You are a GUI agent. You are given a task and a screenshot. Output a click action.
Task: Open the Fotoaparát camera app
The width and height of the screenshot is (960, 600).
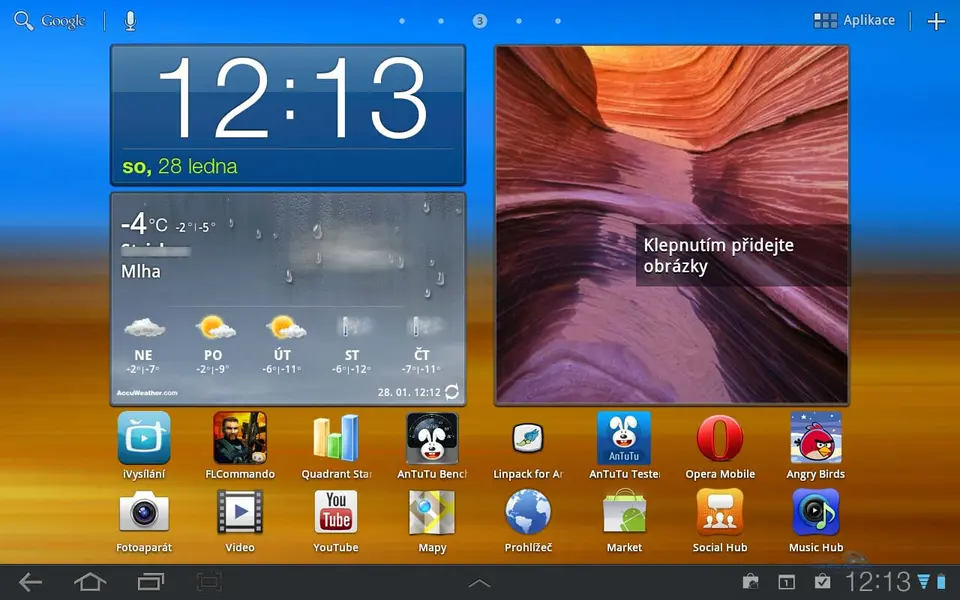(144, 514)
